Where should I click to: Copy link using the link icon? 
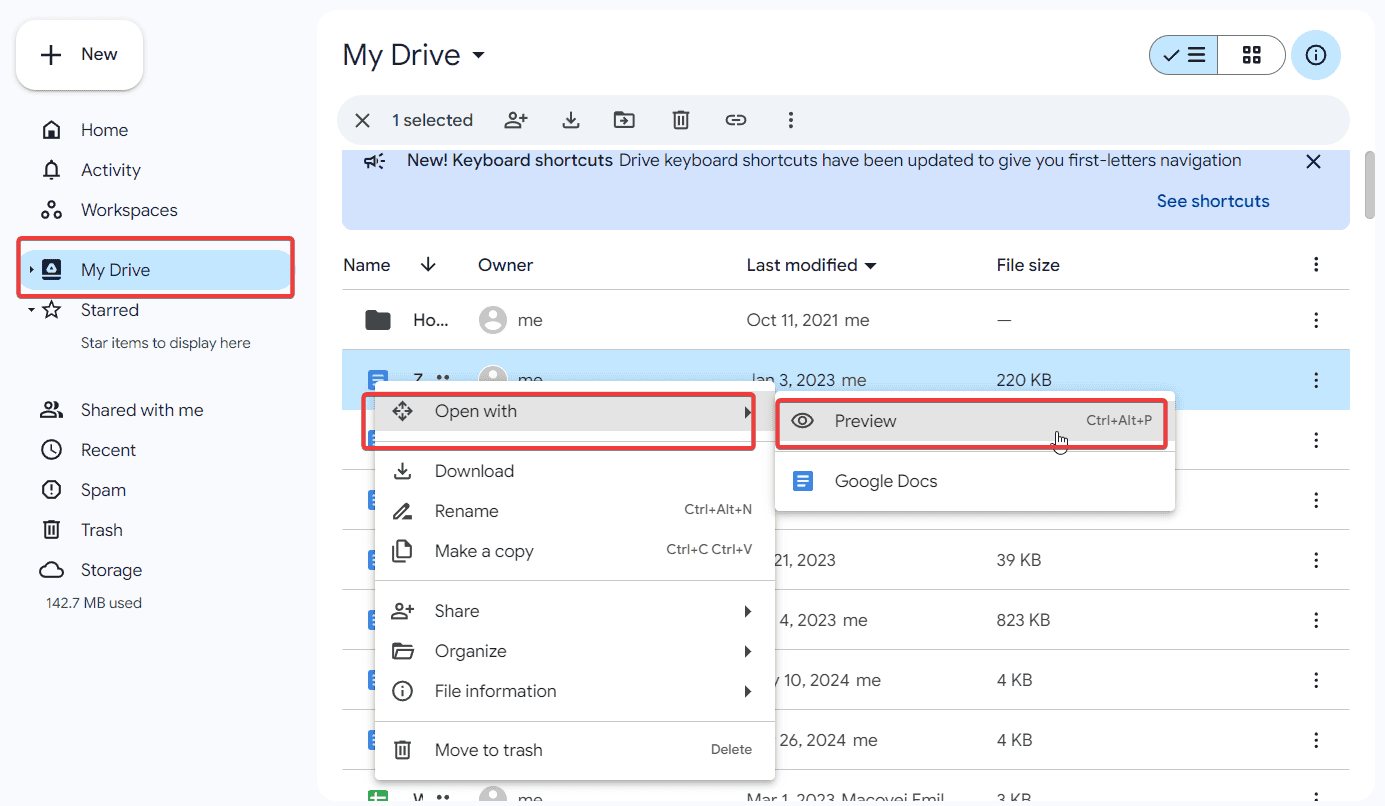coord(736,119)
